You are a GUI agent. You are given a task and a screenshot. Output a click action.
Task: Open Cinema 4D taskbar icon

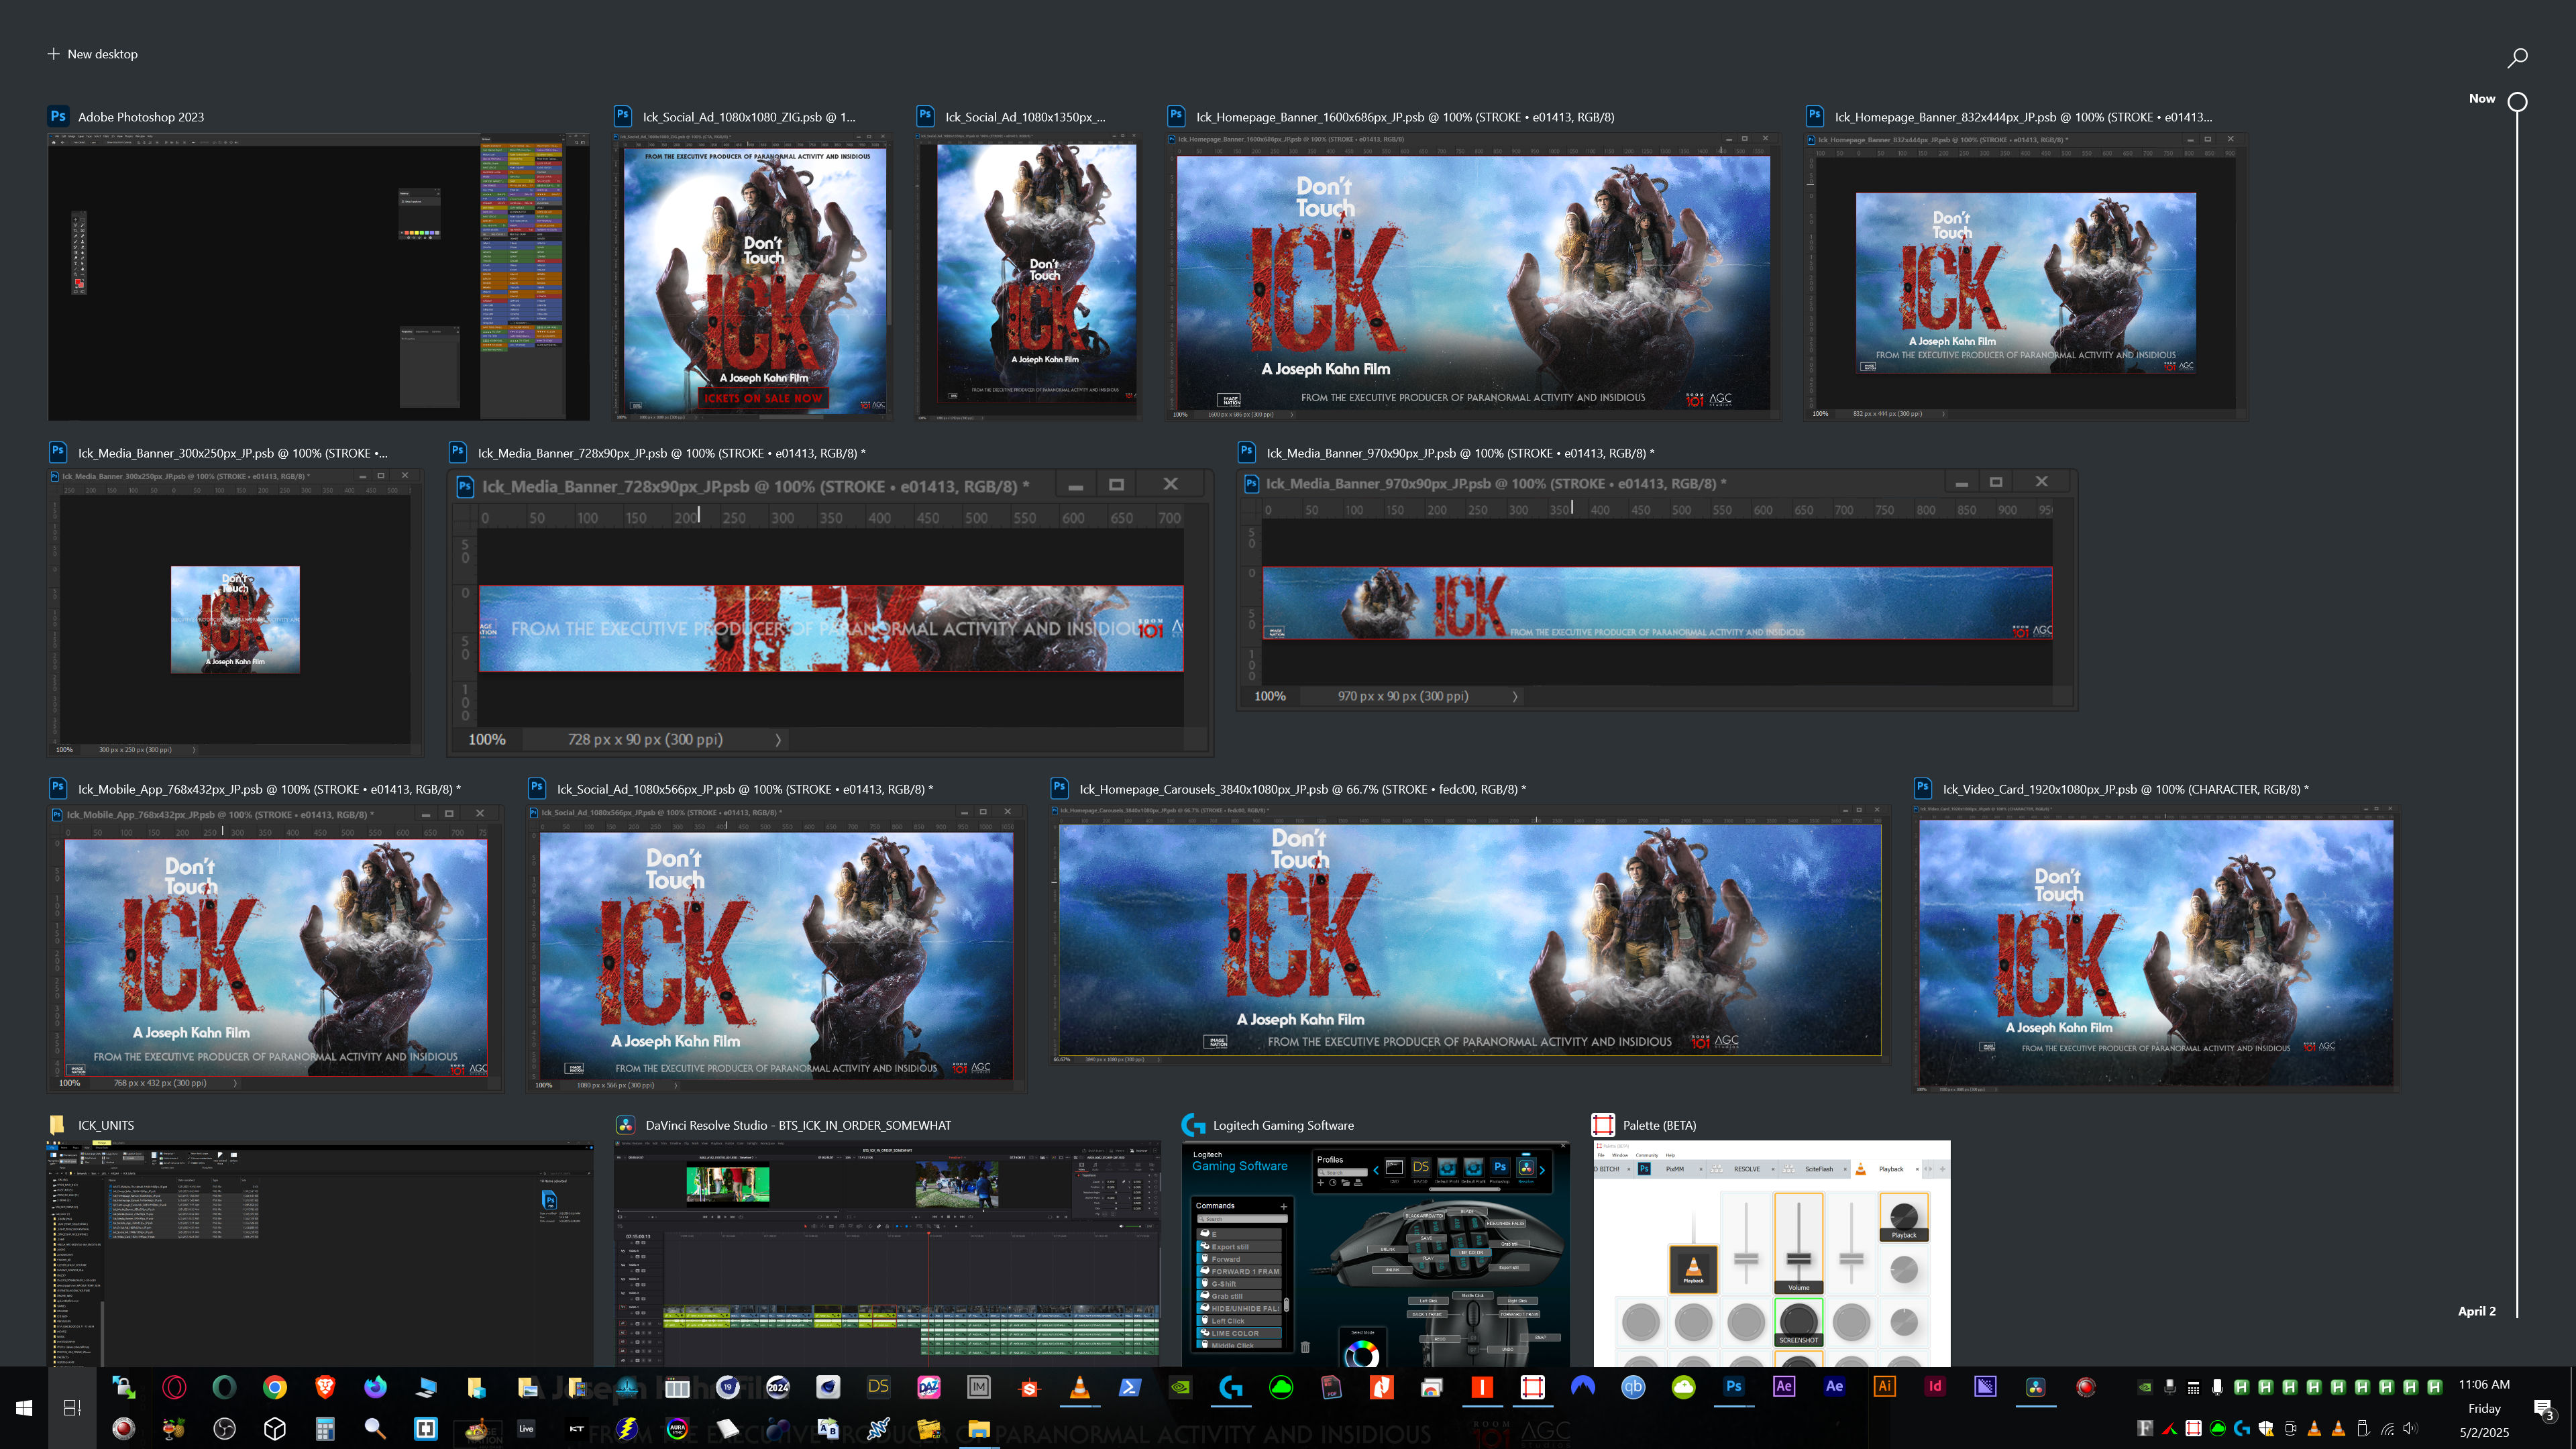[x=828, y=1386]
